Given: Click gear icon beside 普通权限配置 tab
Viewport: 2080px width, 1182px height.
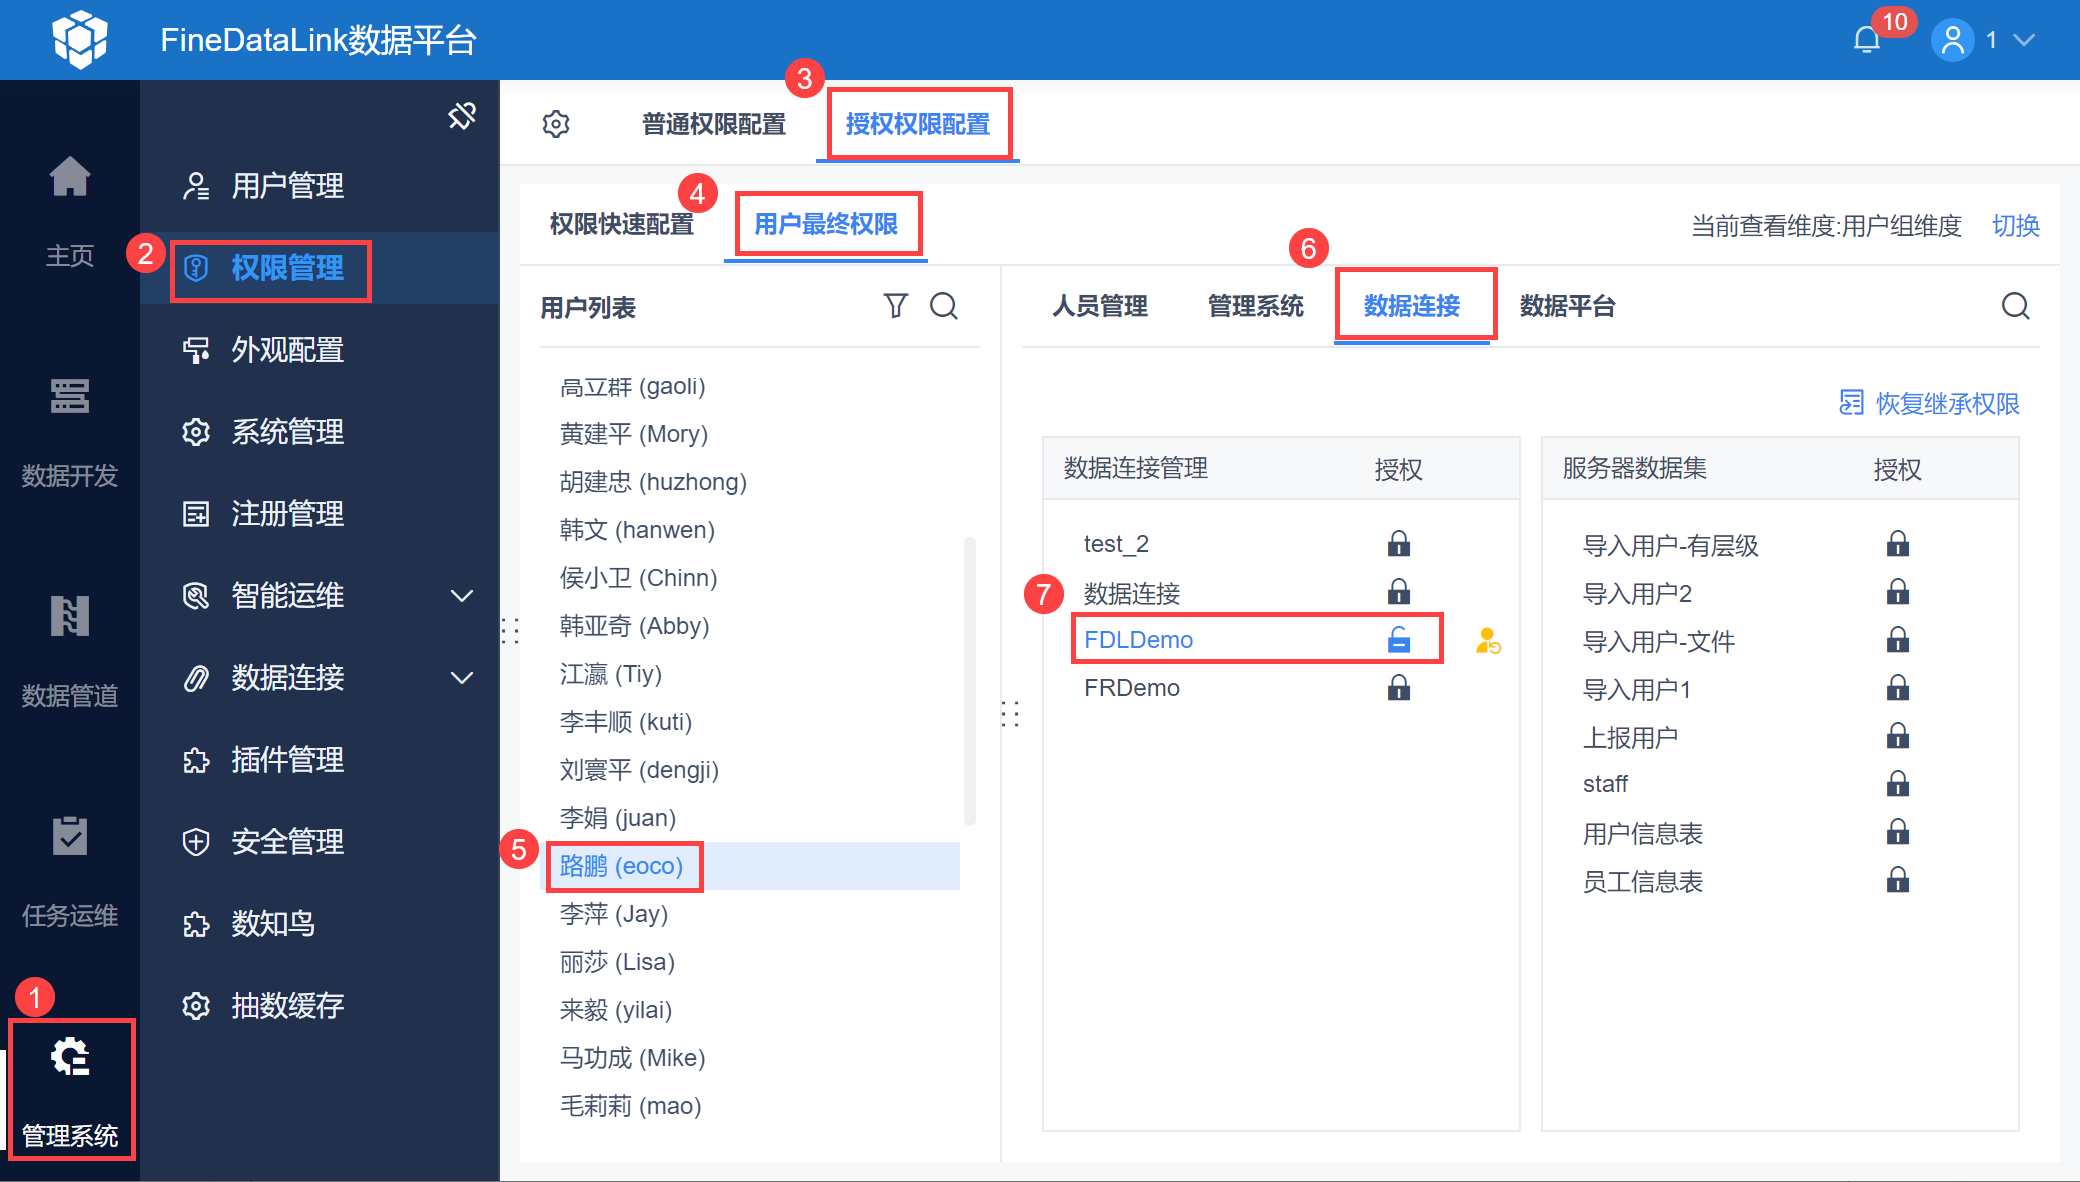Looking at the screenshot, I should (x=556, y=124).
